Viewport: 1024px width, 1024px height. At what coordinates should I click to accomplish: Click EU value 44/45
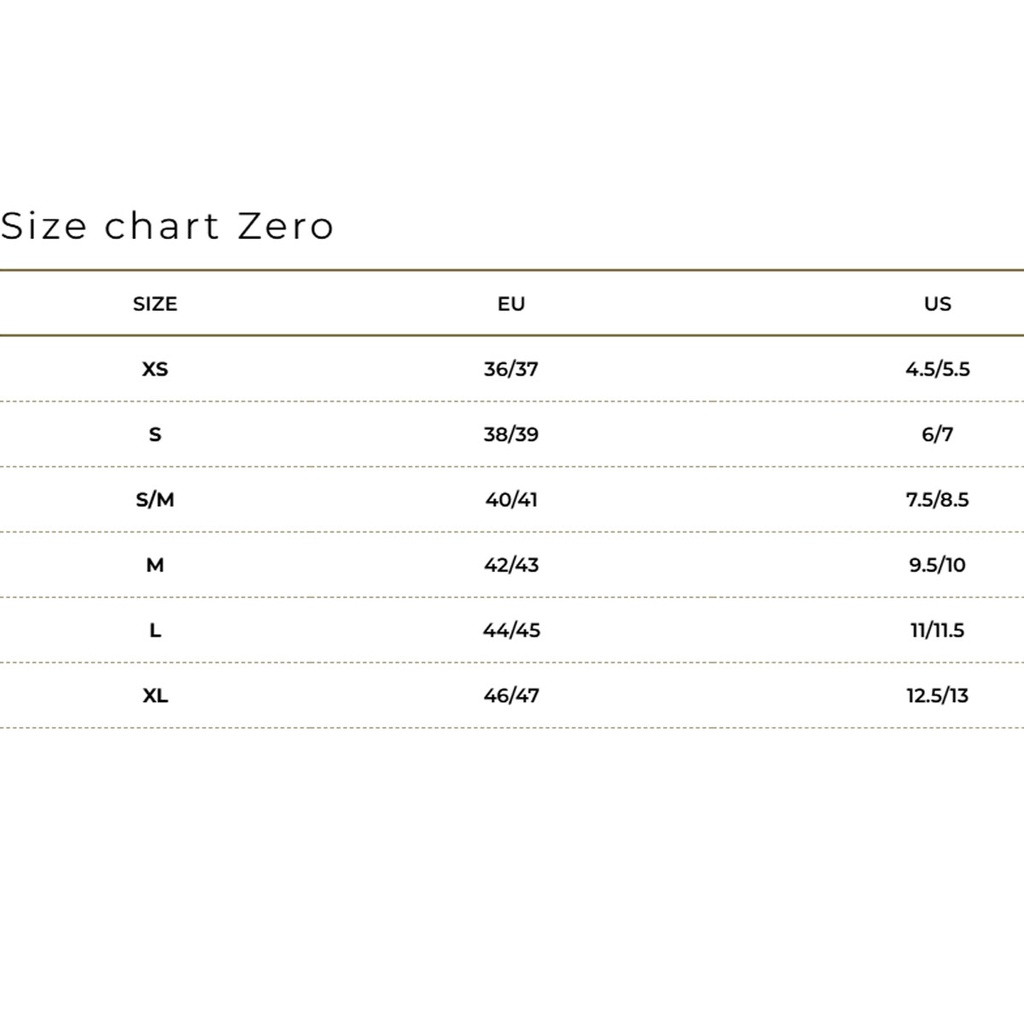tap(511, 631)
